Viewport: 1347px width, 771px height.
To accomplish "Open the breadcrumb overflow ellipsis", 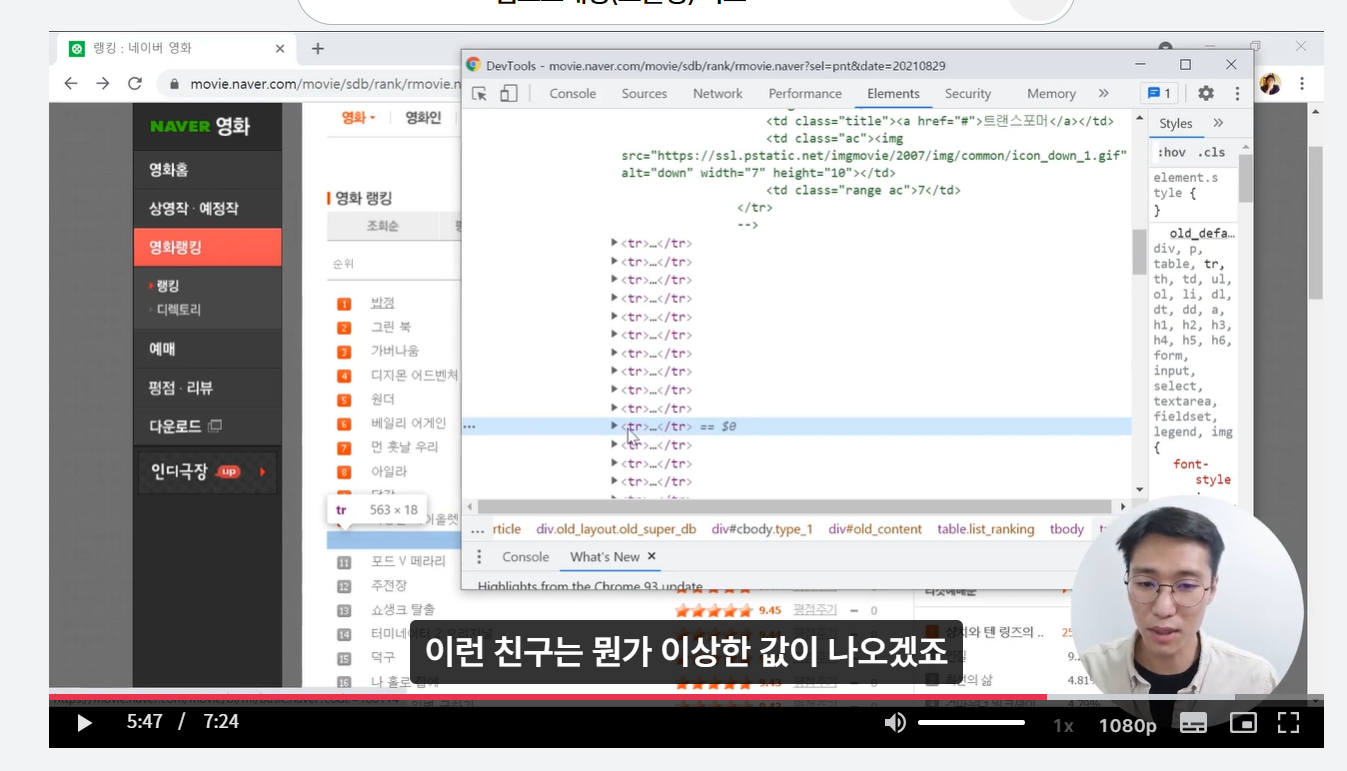I will click(477, 529).
